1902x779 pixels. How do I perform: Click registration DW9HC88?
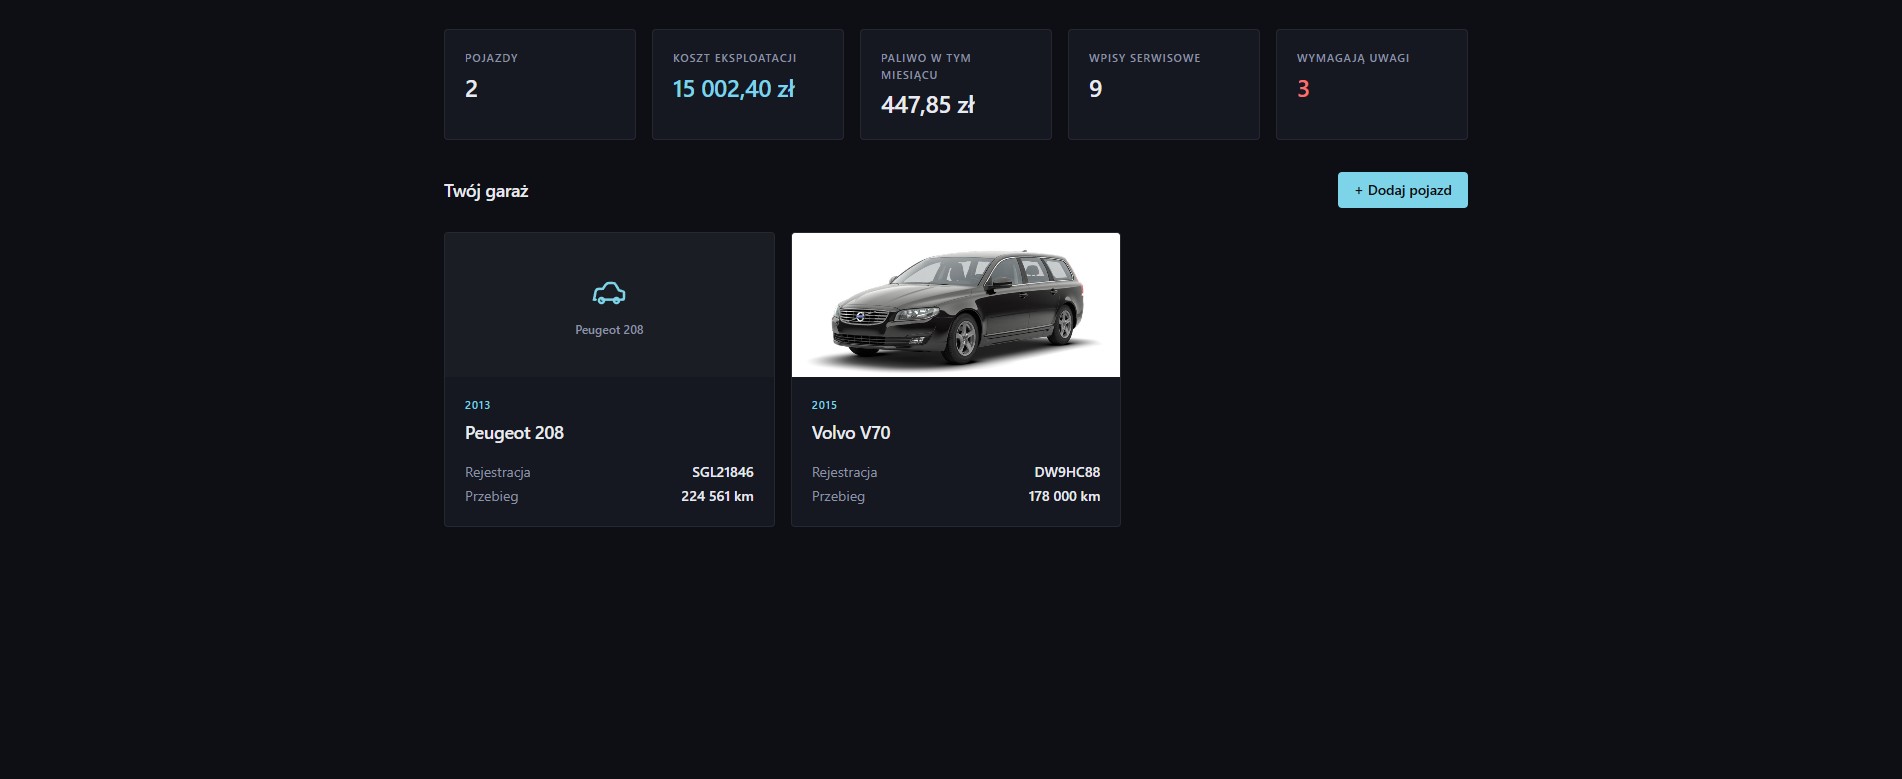tap(1067, 472)
